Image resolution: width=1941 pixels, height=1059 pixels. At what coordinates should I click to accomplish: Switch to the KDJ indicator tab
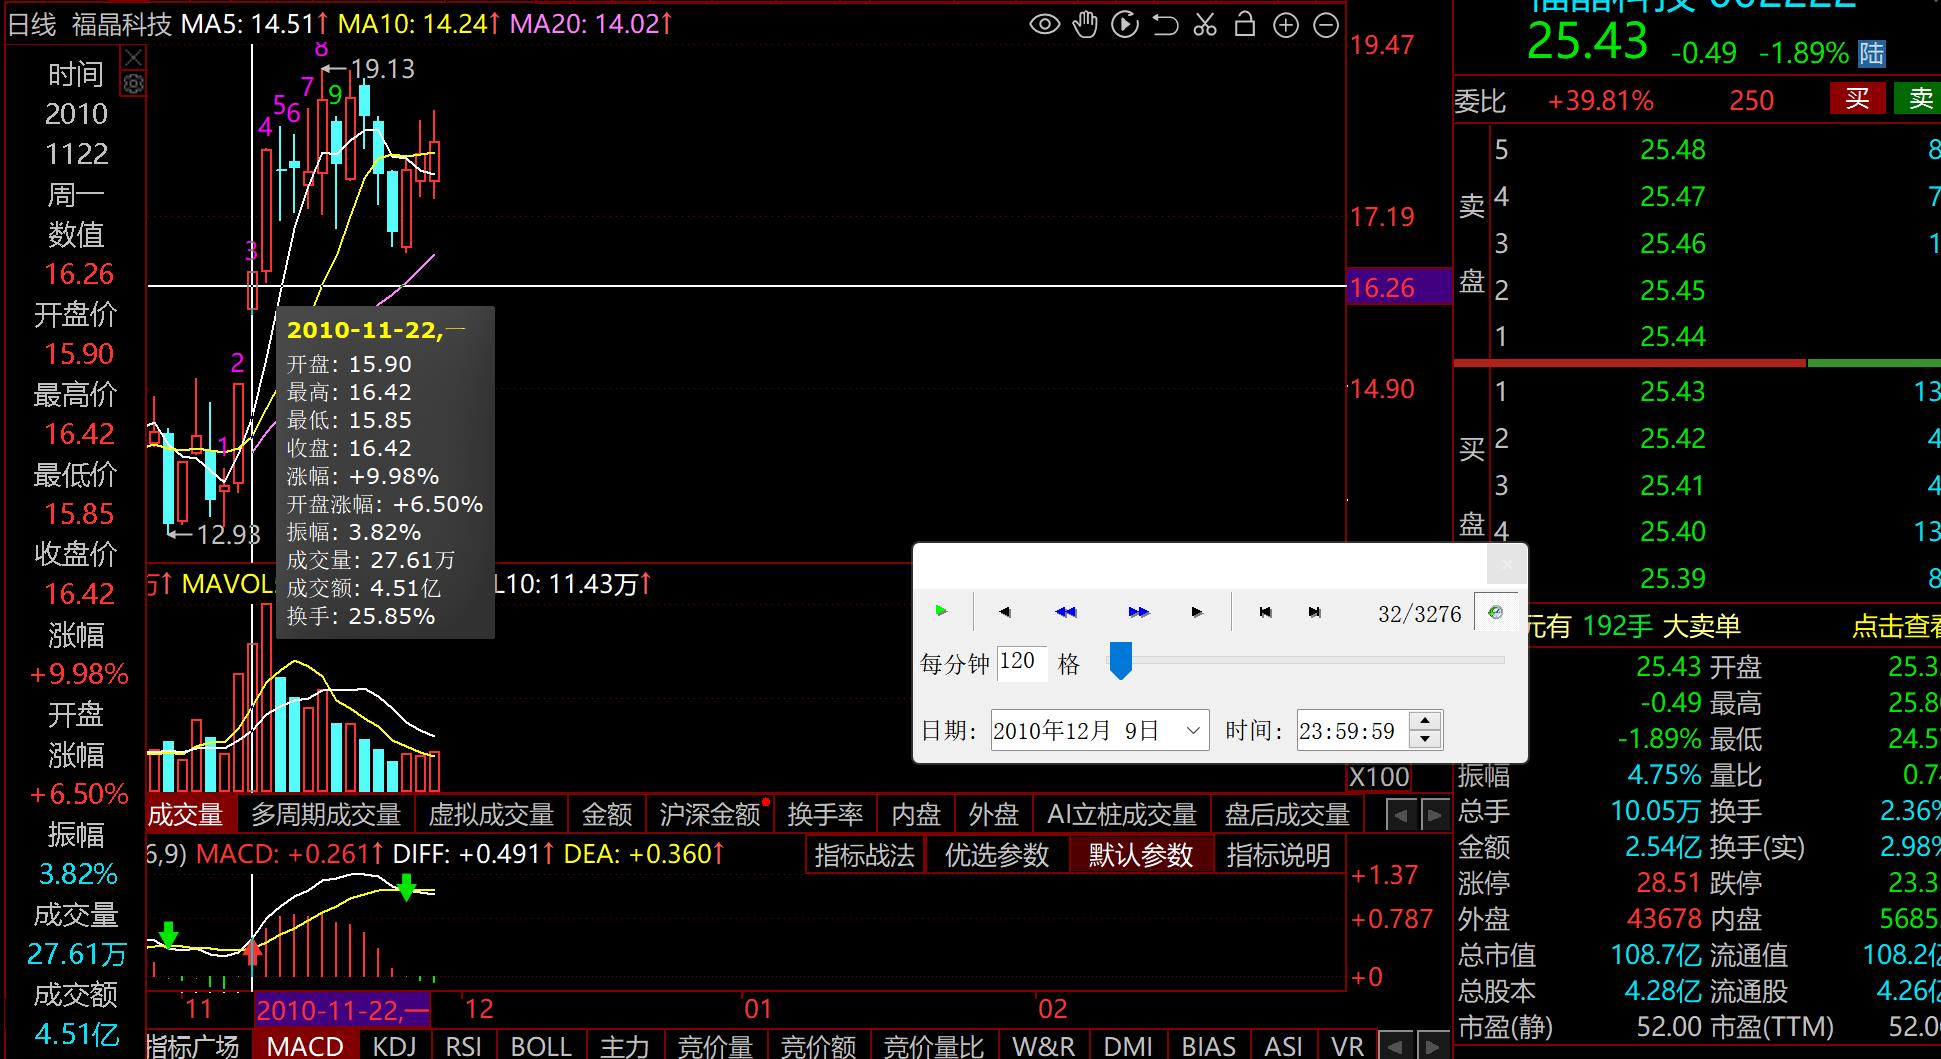(x=394, y=1046)
